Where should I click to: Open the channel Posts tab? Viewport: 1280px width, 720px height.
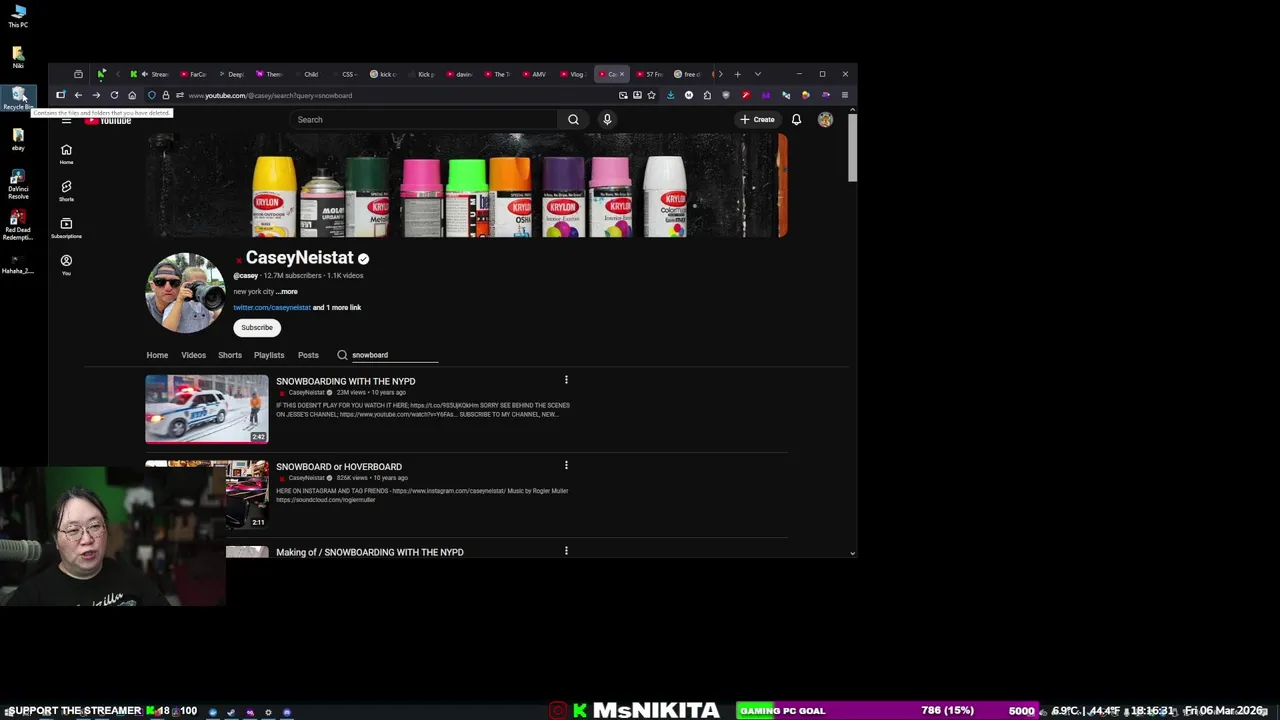pos(308,355)
